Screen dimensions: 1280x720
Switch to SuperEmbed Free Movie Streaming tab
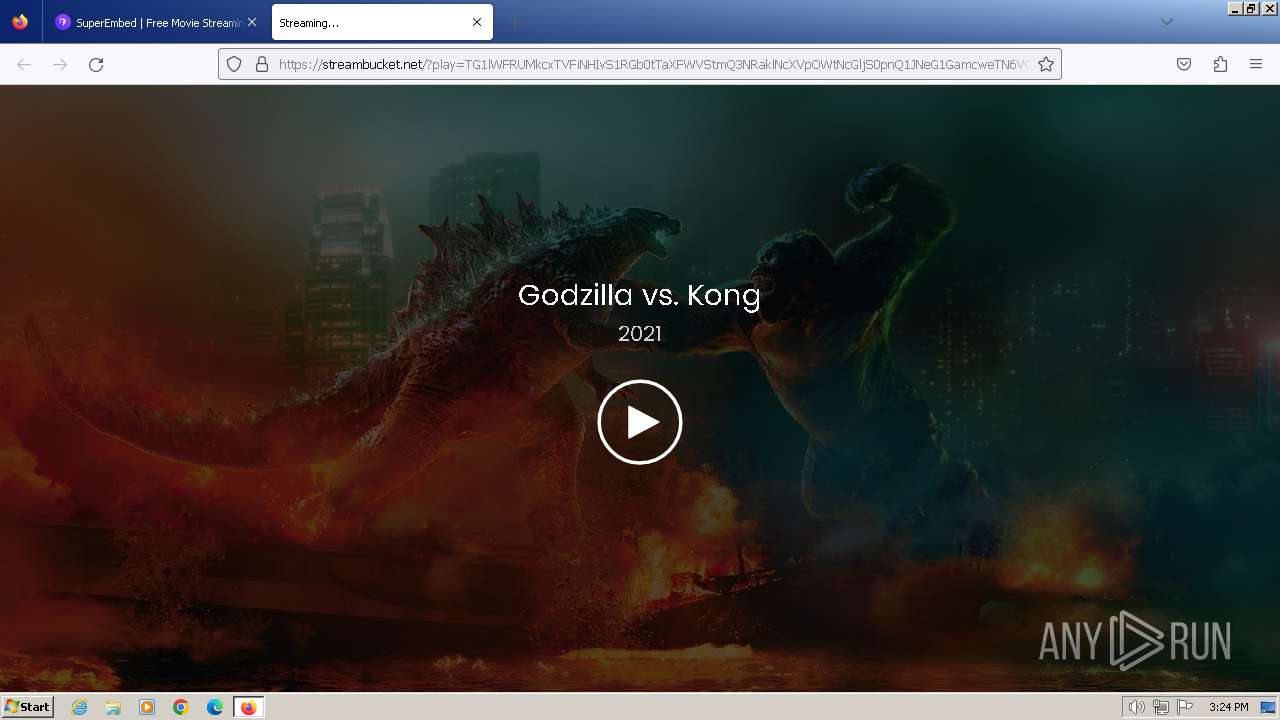coord(156,22)
